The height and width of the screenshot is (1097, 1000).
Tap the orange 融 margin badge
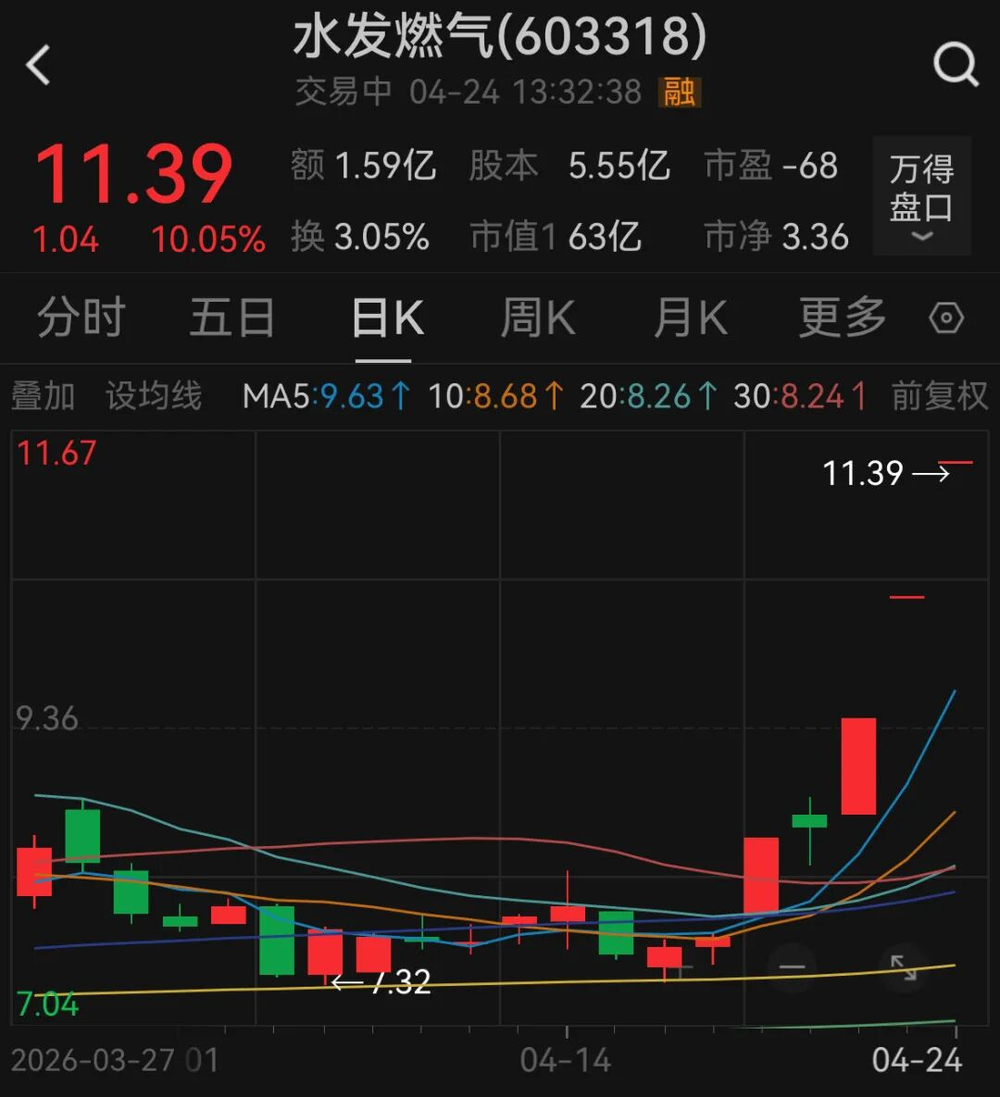point(680,93)
